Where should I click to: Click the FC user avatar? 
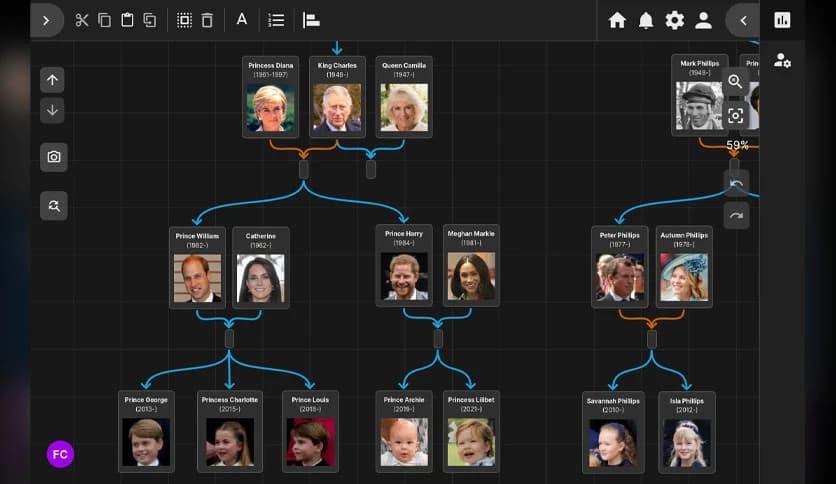click(60, 454)
